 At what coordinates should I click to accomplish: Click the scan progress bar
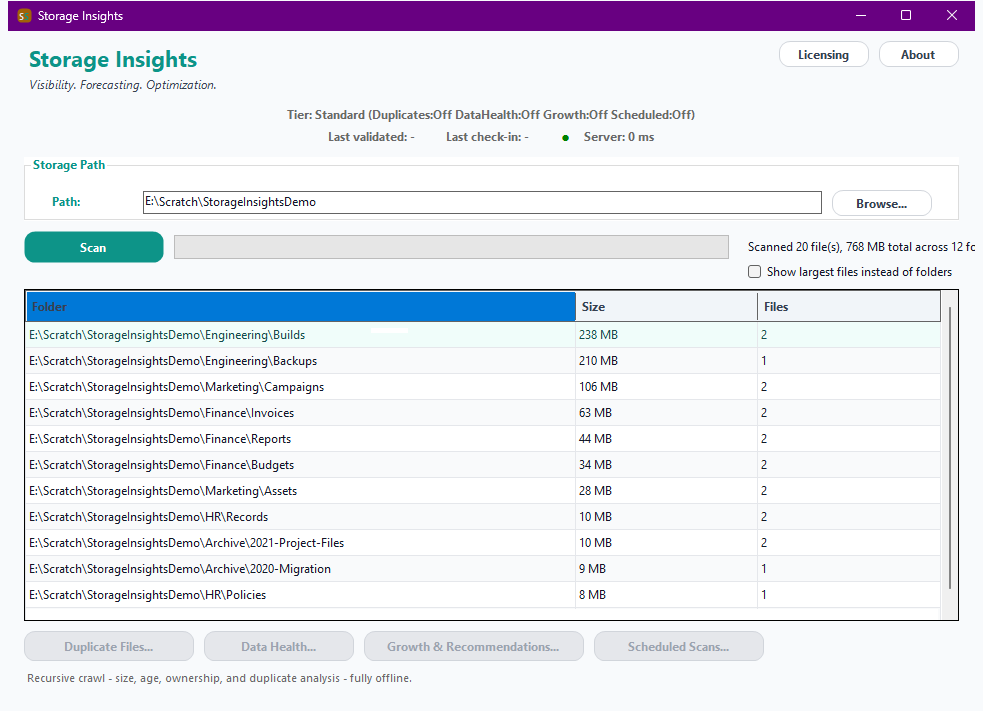click(x=451, y=247)
